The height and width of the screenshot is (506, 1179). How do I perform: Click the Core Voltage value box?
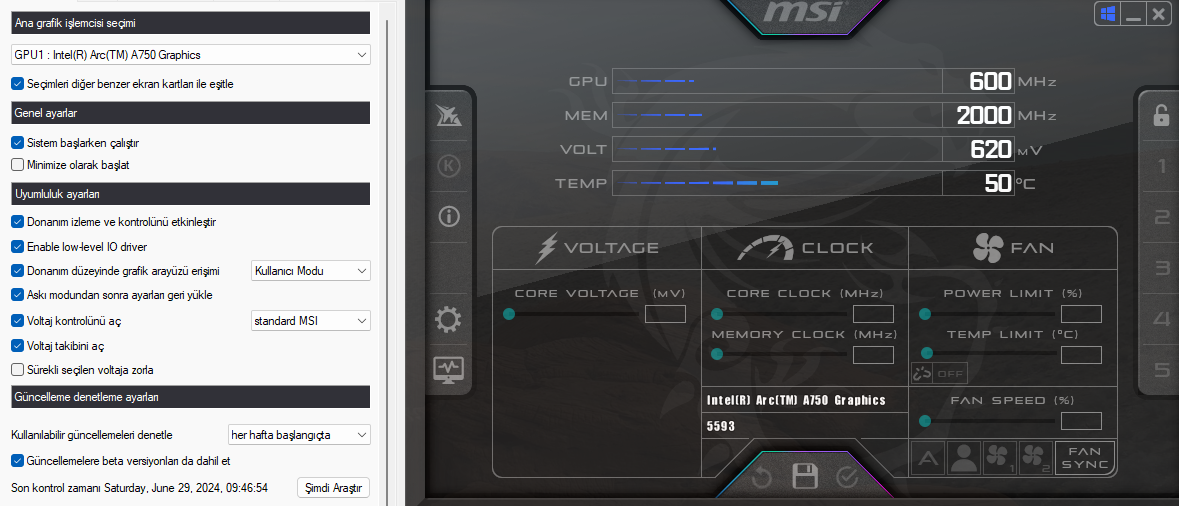coord(665,314)
